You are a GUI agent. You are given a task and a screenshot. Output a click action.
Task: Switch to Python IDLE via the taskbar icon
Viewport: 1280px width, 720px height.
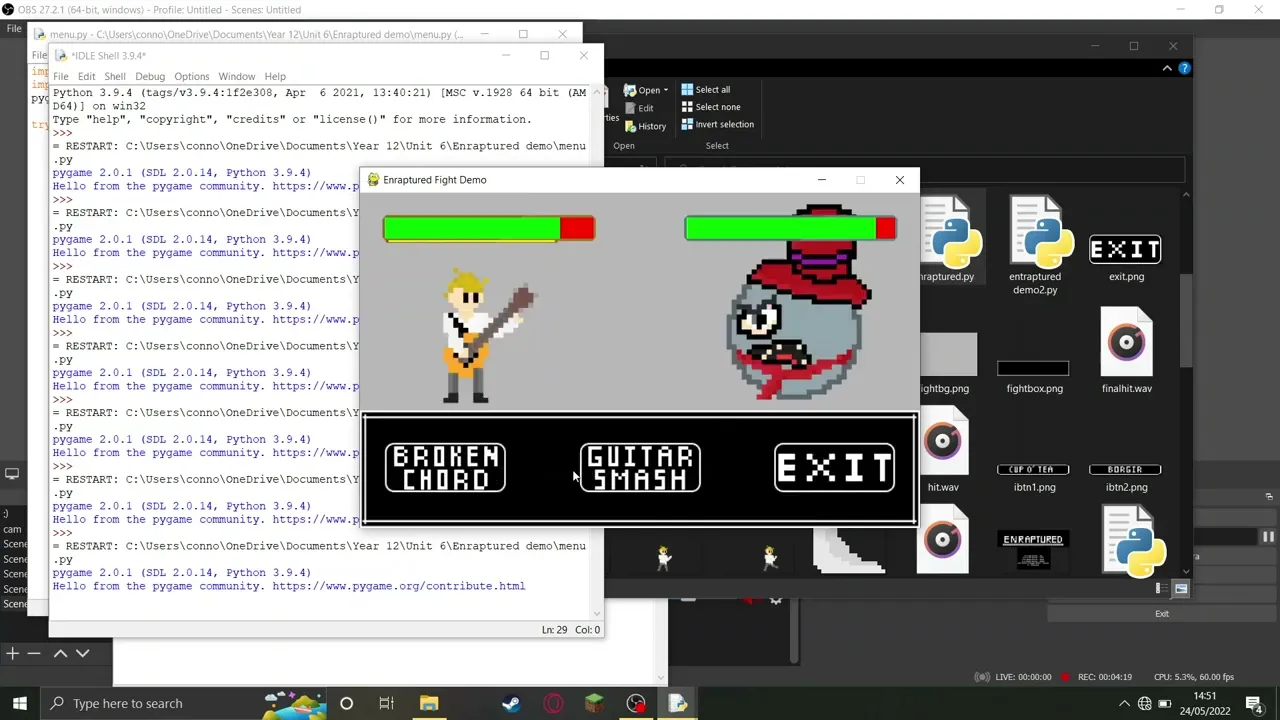click(x=677, y=704)
